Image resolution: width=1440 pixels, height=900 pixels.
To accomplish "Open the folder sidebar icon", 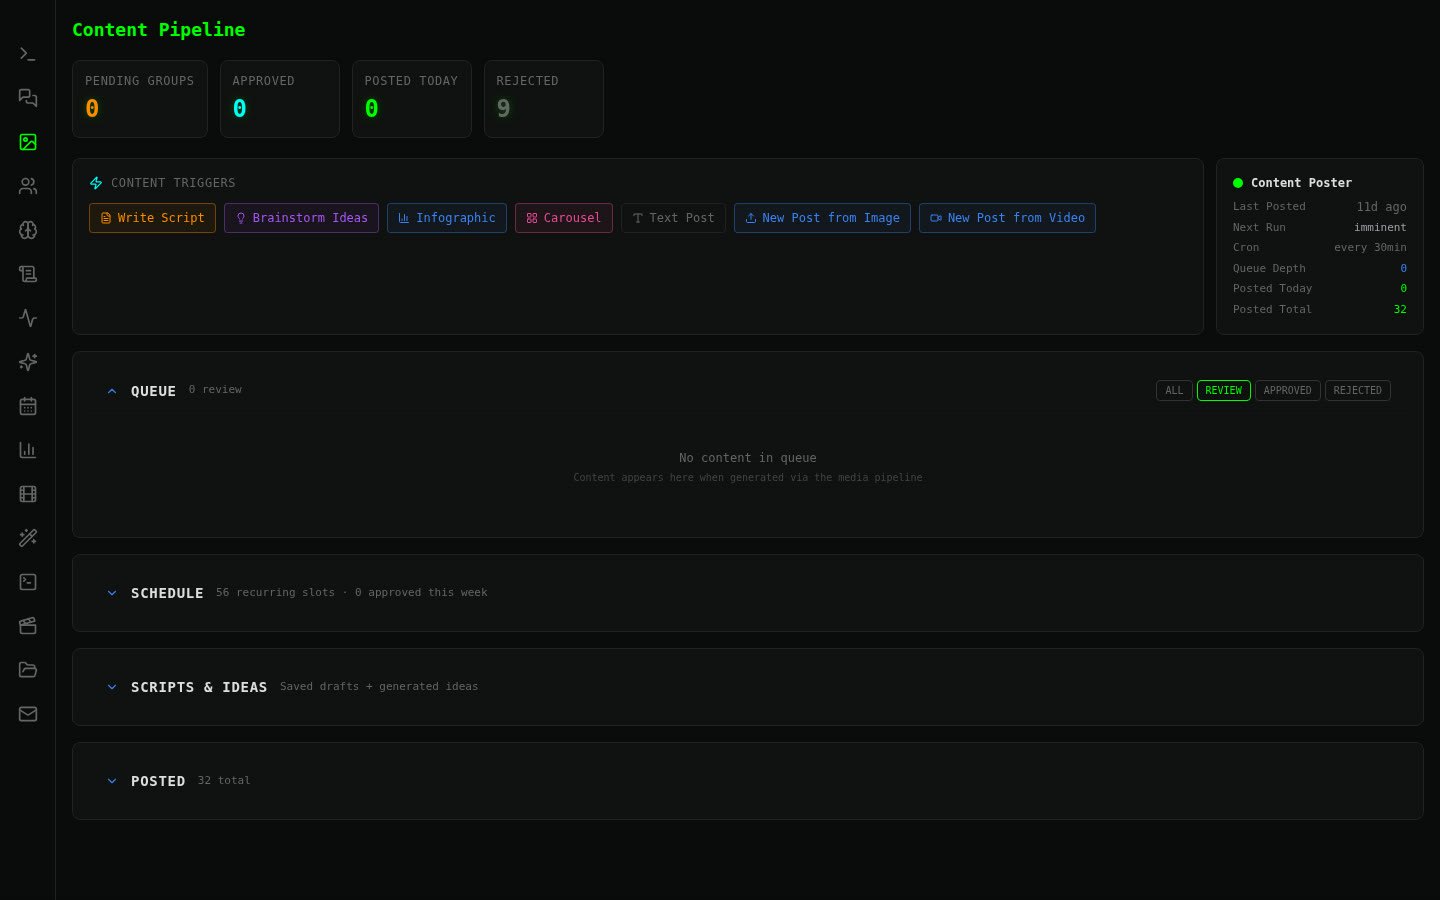I will [28, 670].
